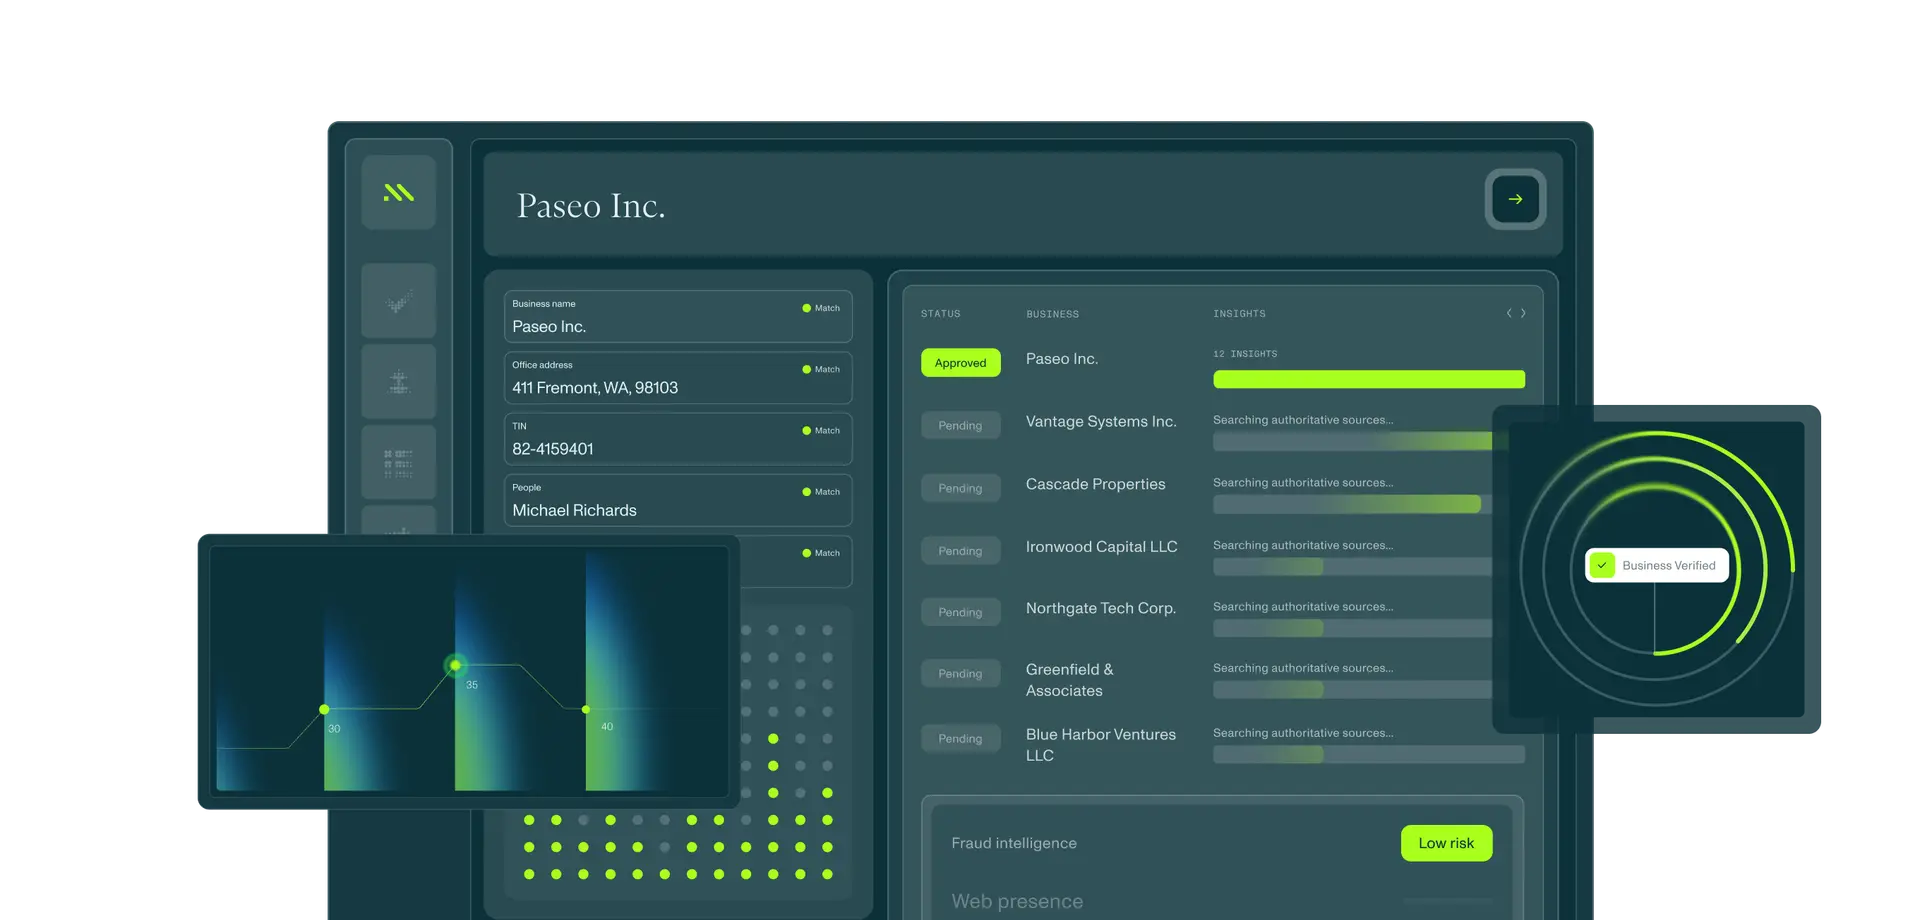This screenshot has height=920, width=1920.
Task: Click Pending badge for Blue Harbor Ventures
Action: 960,739
